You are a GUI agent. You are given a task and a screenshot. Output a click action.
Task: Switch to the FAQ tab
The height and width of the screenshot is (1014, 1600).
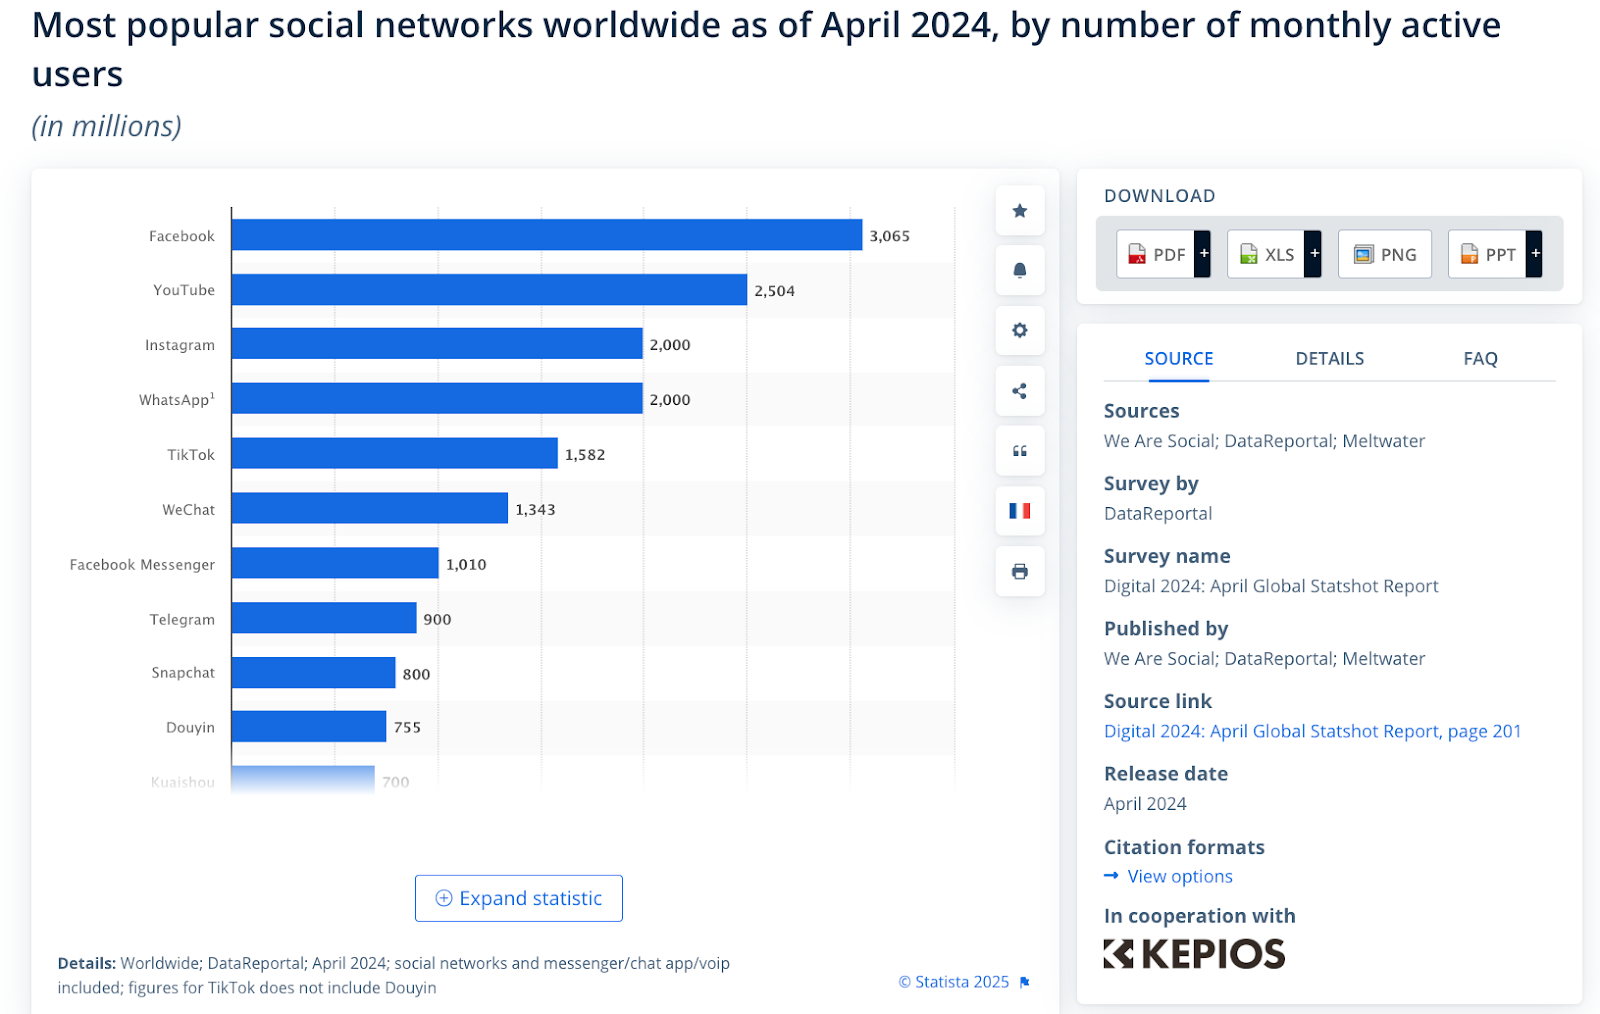(1480, 359)
